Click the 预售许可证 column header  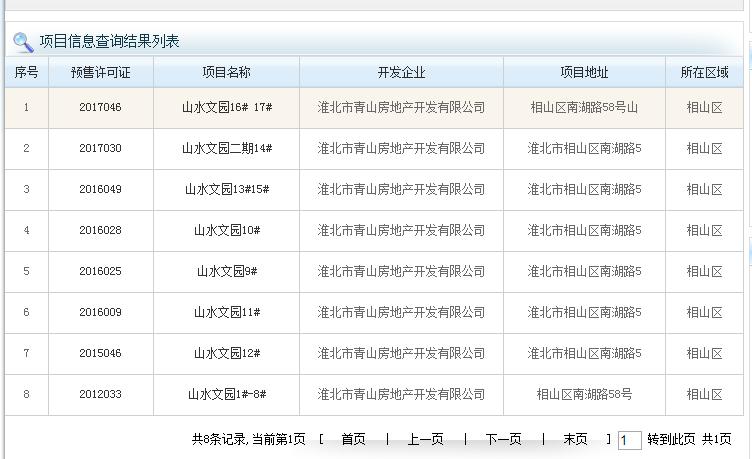coord(101,72)
